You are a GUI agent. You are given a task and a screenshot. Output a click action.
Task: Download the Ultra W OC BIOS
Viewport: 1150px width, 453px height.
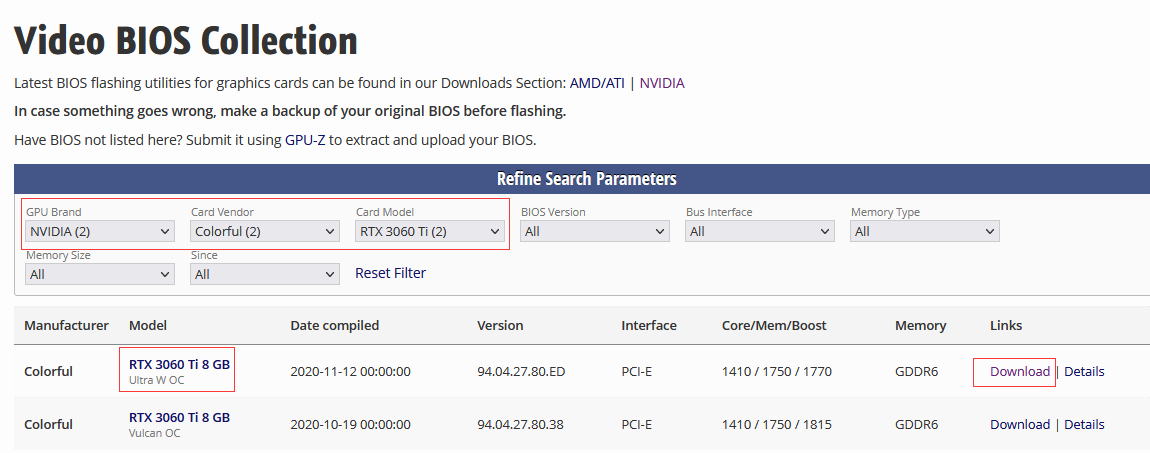coord(1019,372)
